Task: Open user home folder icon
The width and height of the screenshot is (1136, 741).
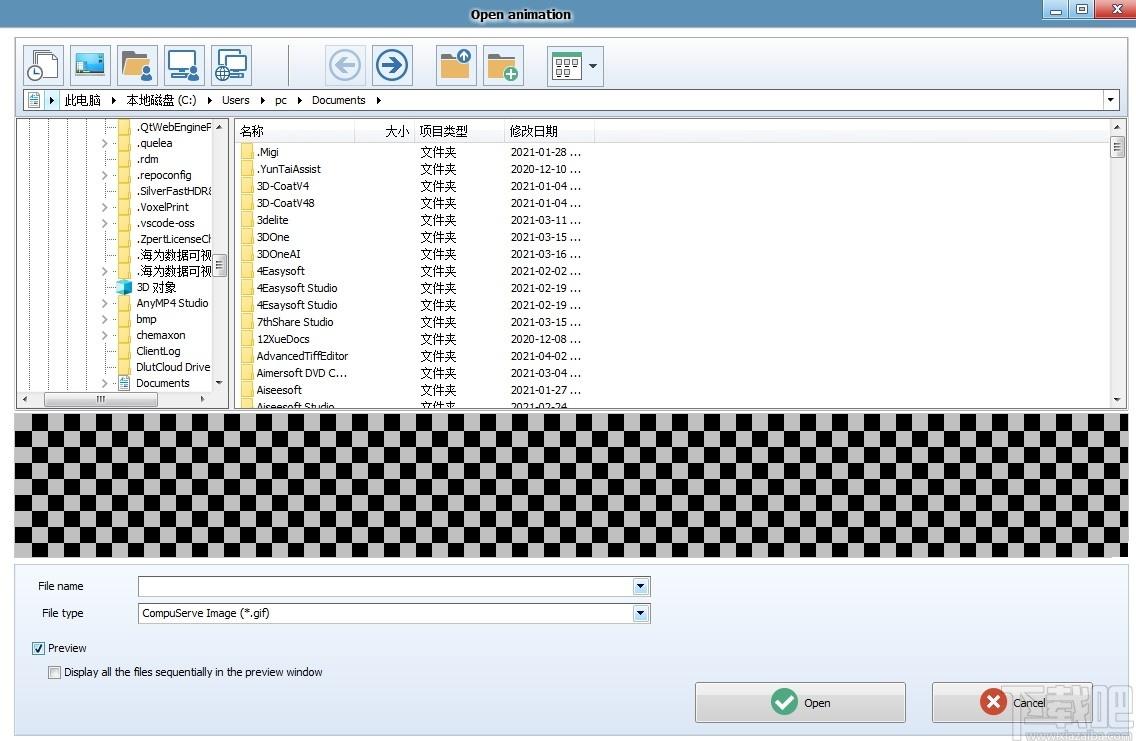Action: tap(138, 66)
